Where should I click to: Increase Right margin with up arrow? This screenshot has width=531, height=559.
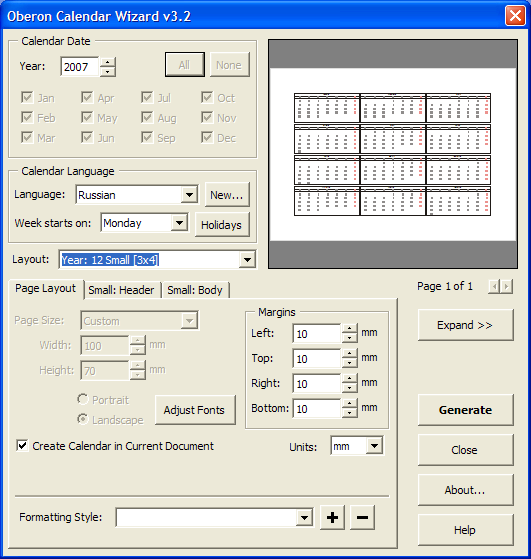pyautogui.click(x=349, y=379)
